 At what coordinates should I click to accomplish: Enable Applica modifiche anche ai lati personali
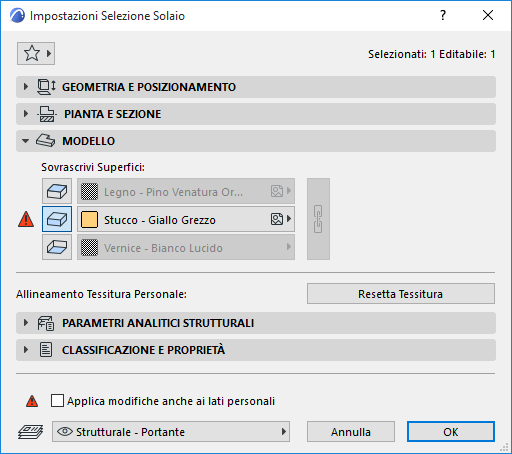click(x=57, y=401)
